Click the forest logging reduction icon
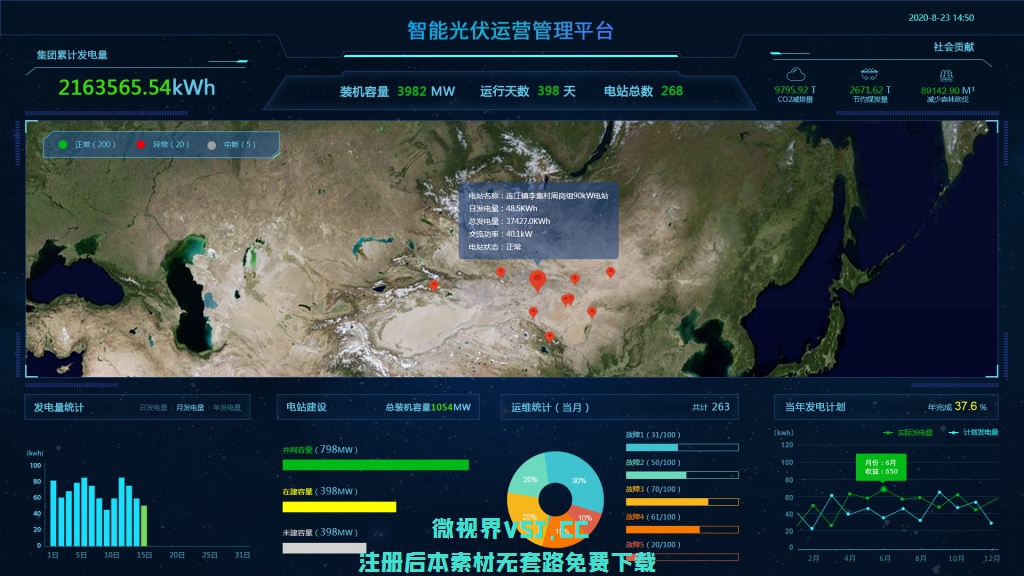 click(x=946, y=74)
